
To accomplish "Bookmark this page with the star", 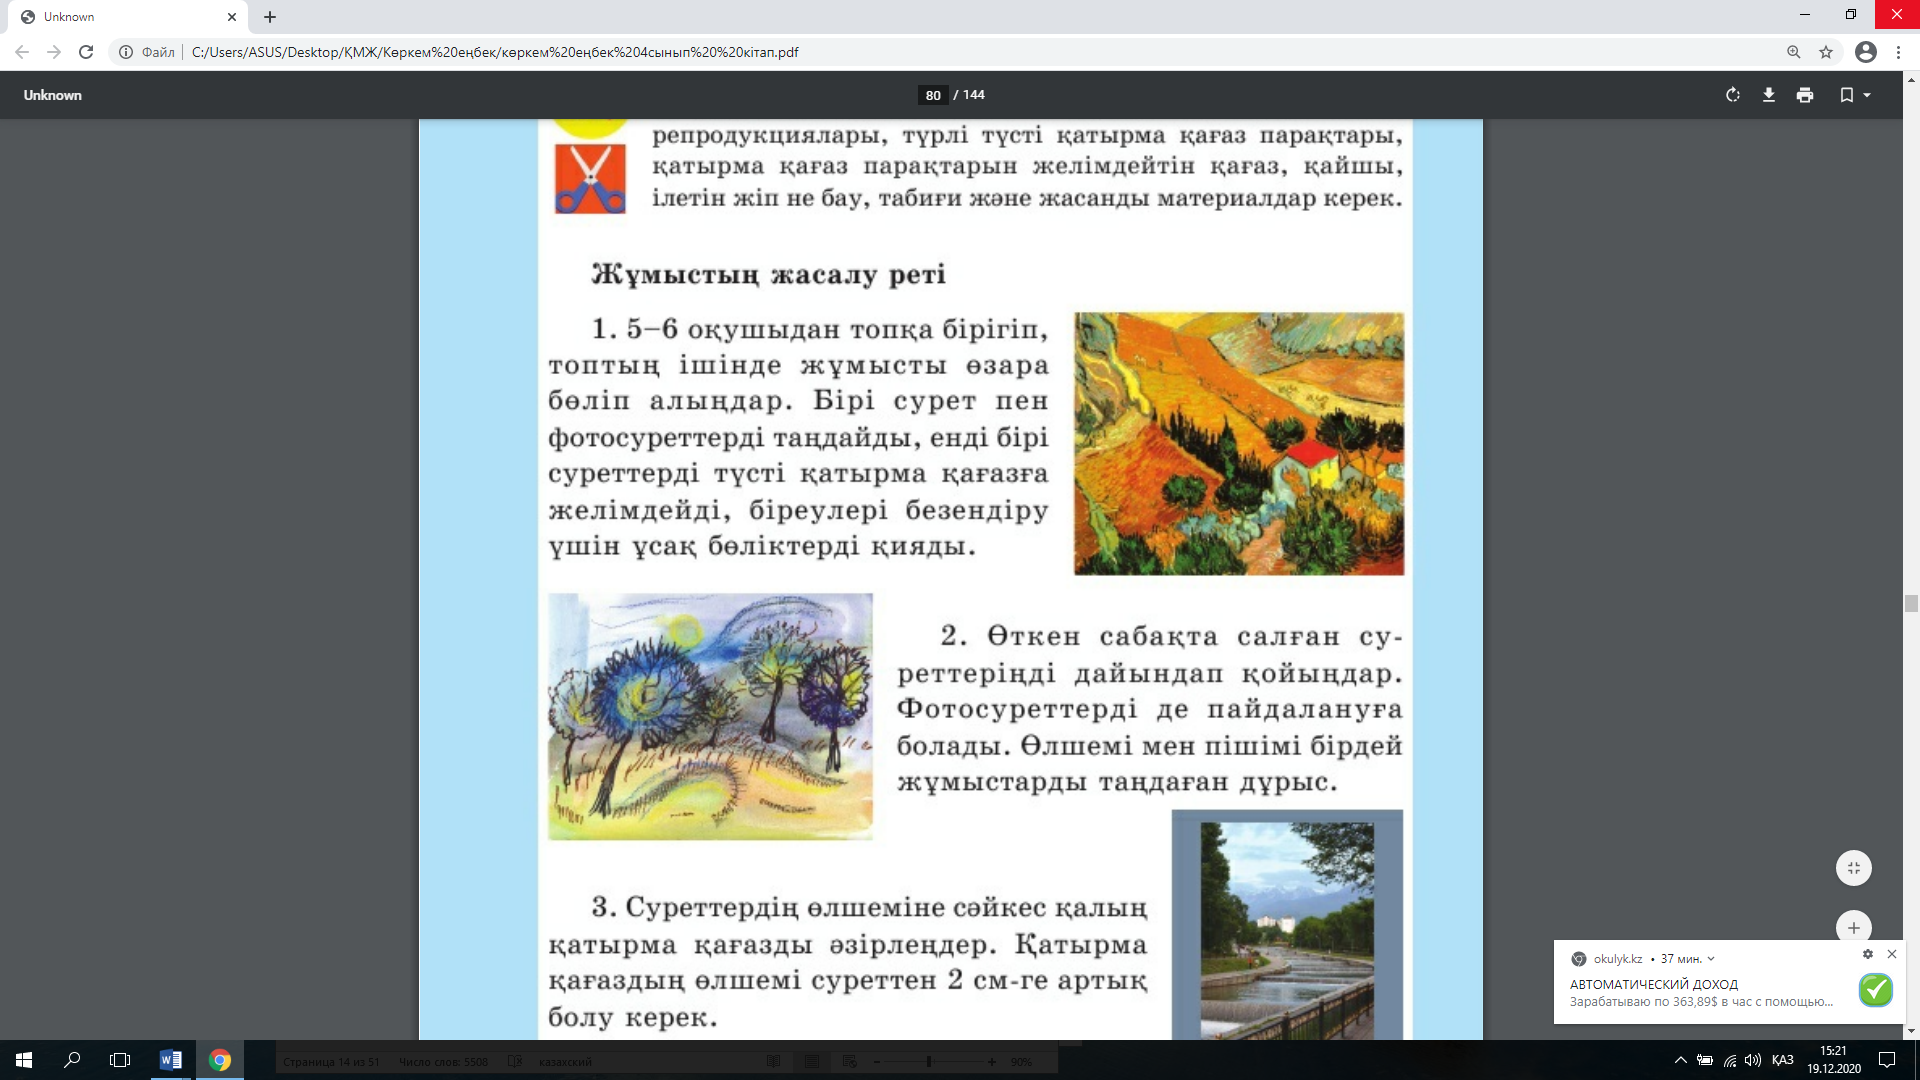I will coord(1826,52).
